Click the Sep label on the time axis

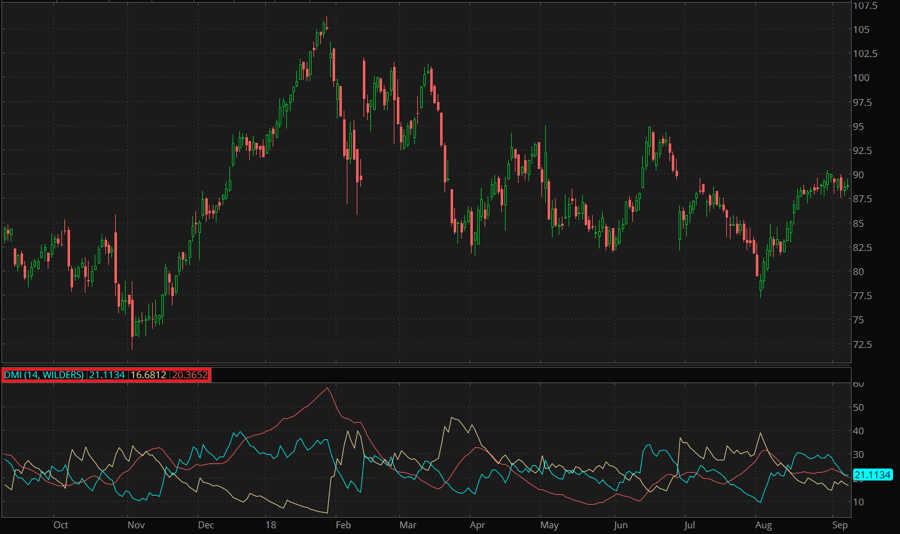tap(840, 524)
